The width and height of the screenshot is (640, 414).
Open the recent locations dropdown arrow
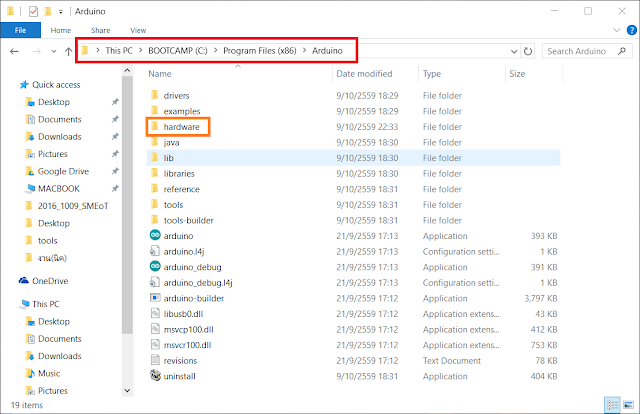(54, 51)
